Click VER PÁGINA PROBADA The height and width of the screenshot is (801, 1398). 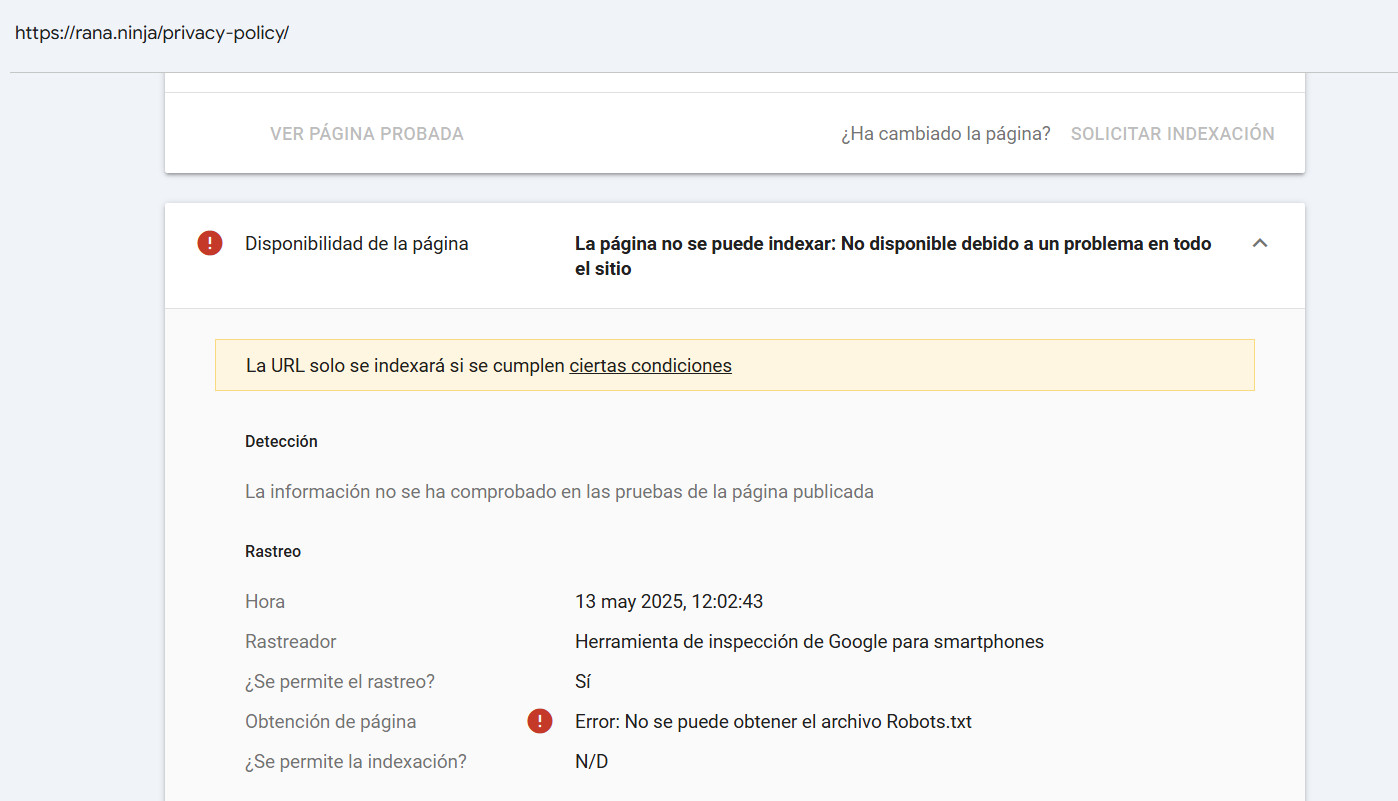(x=366, y=133)
